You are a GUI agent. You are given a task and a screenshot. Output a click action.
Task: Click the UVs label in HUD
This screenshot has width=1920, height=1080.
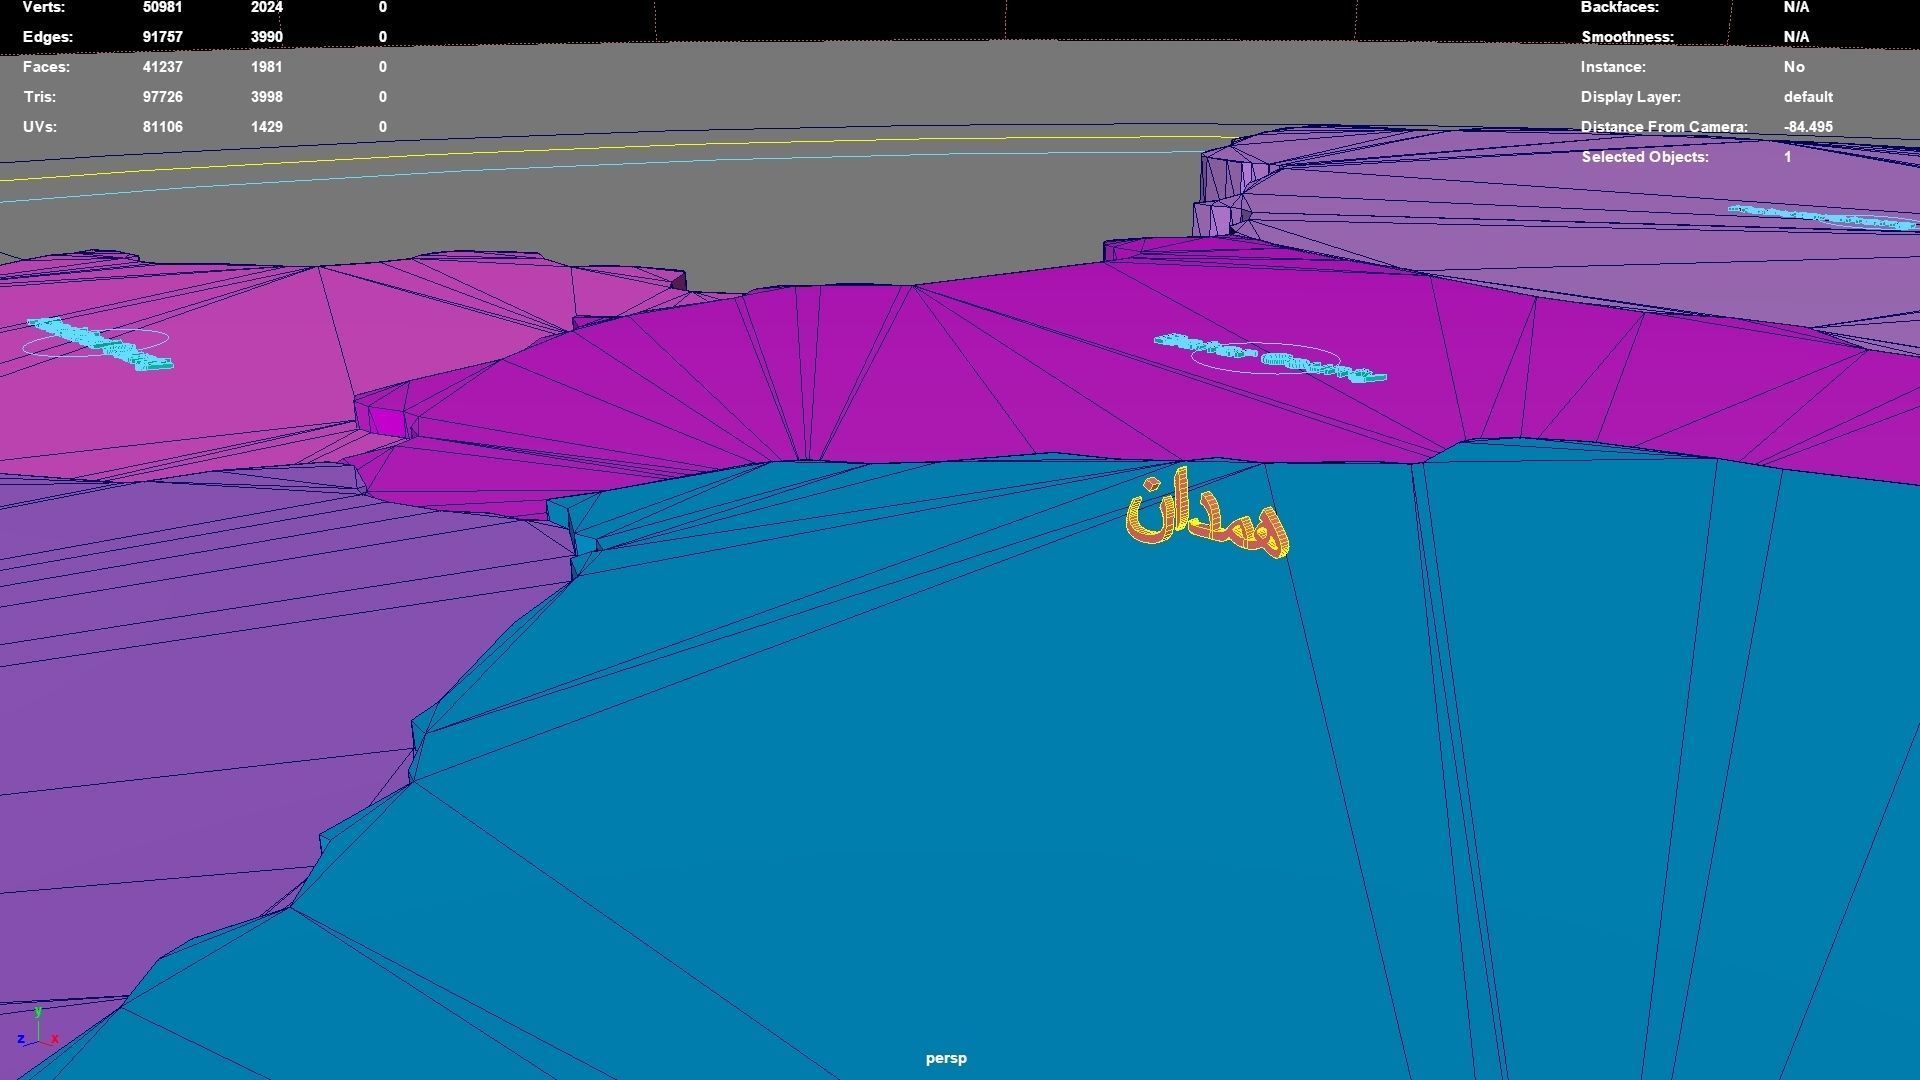click(40, 127)
